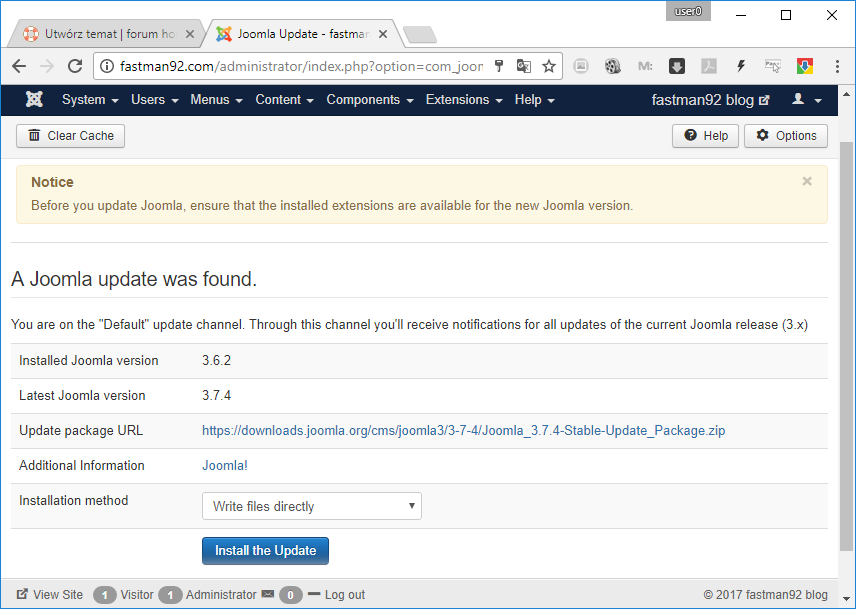Click the gray picture extension icon

pyautogui.click(x=581, y=67)
